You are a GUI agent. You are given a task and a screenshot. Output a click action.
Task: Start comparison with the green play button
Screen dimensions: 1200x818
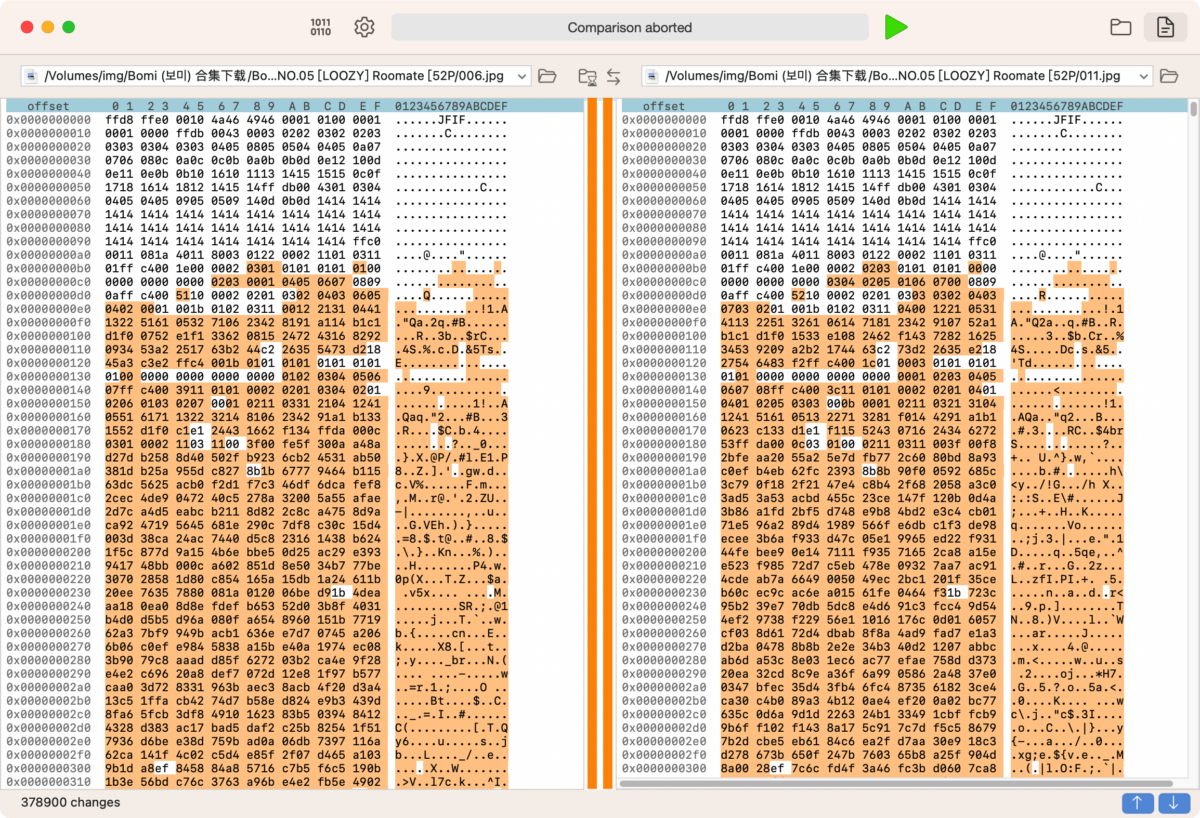(896, 27)
